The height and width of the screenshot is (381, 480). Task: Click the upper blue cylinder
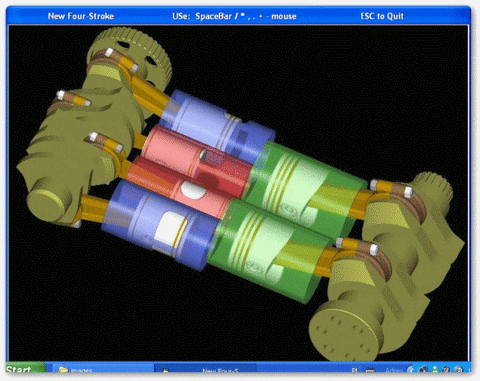tap(218, 127)
